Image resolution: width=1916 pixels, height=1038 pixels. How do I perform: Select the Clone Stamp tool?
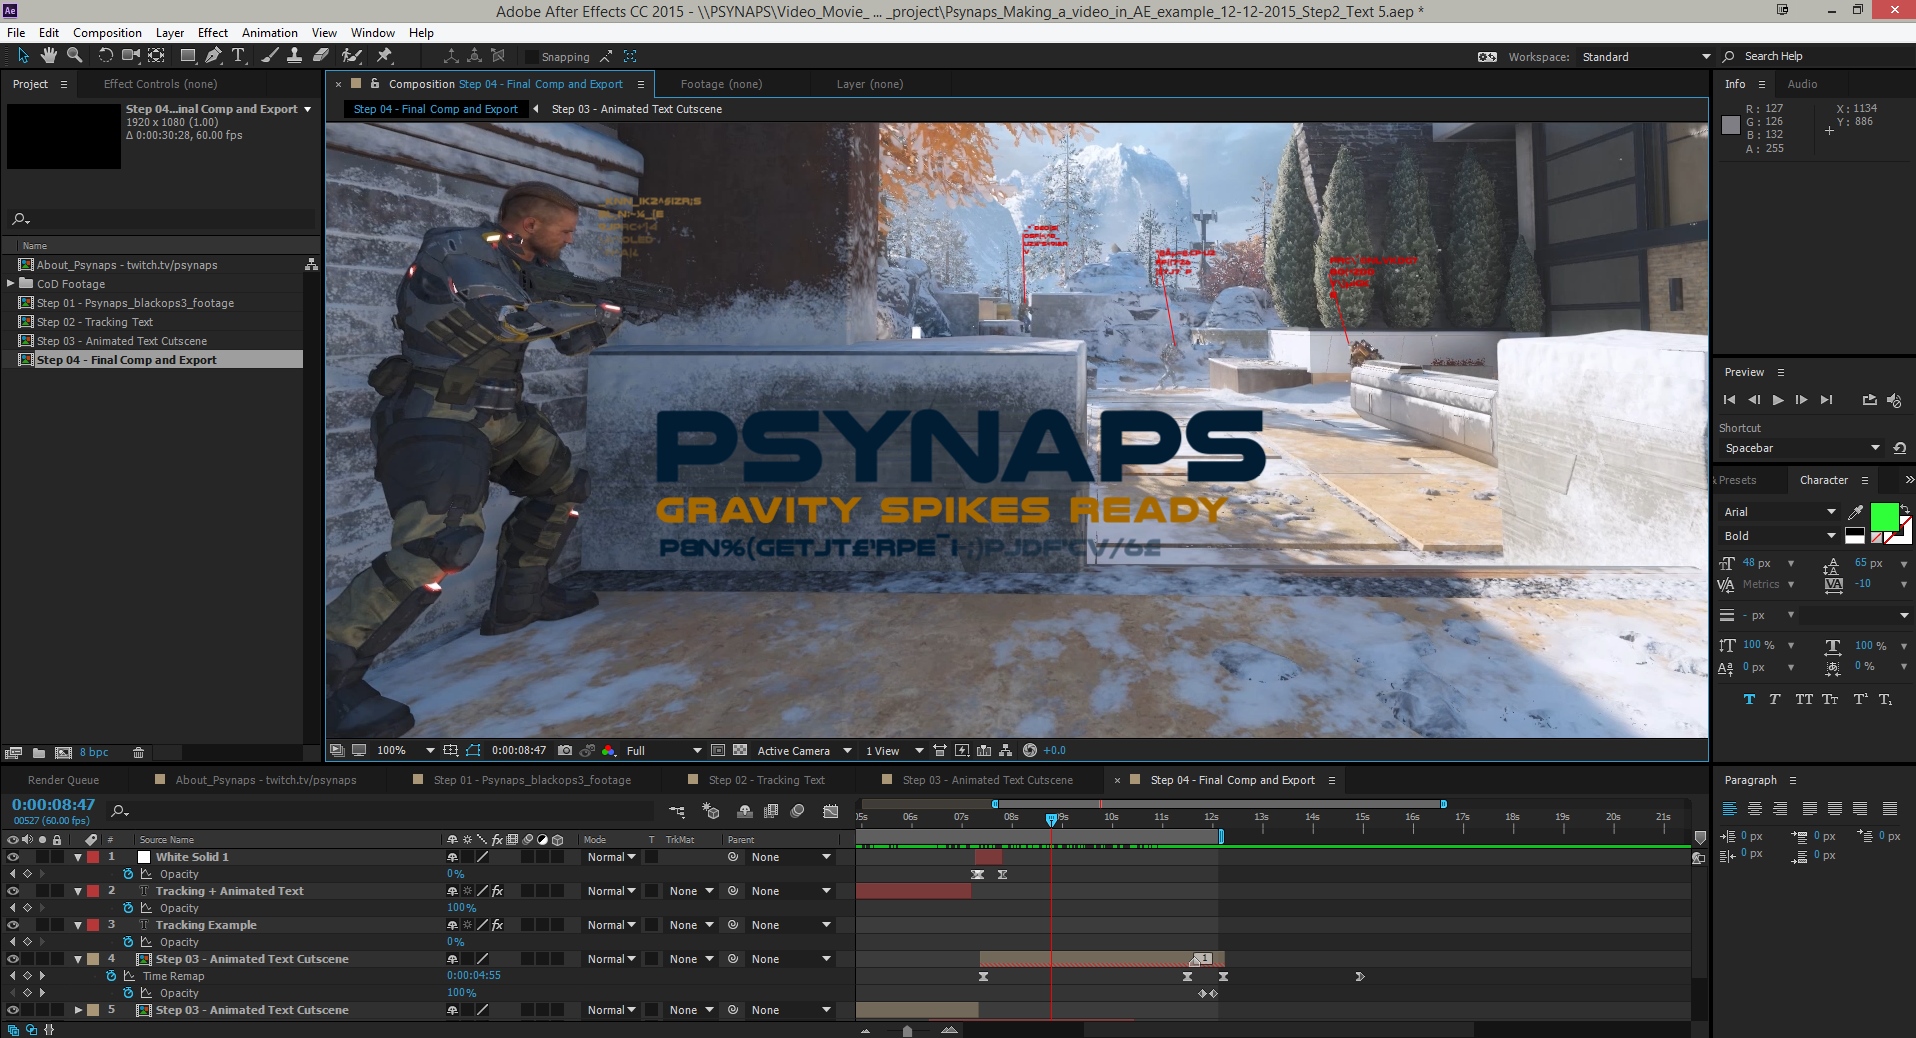[295, 56]
